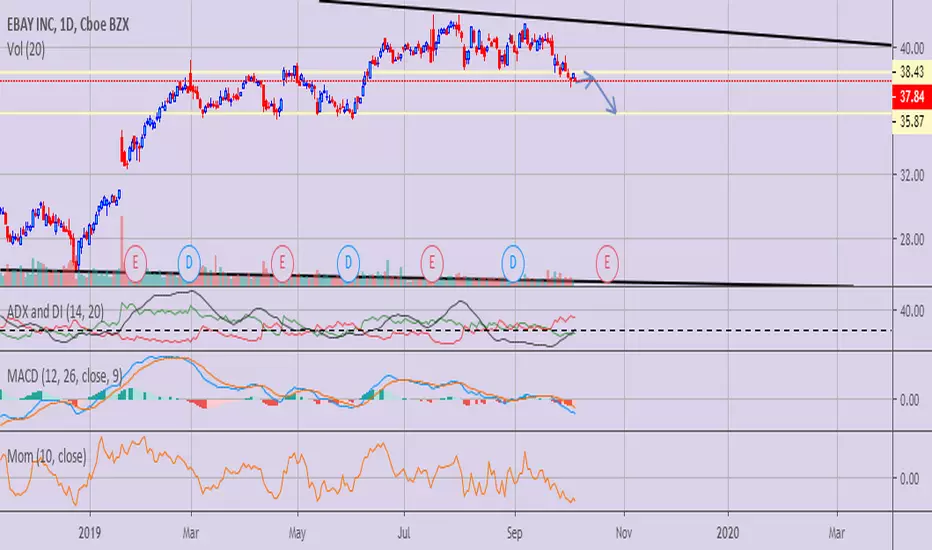Click the Jul label on the time axis
The height and width of the screenshot is (550, 932).
404,533
